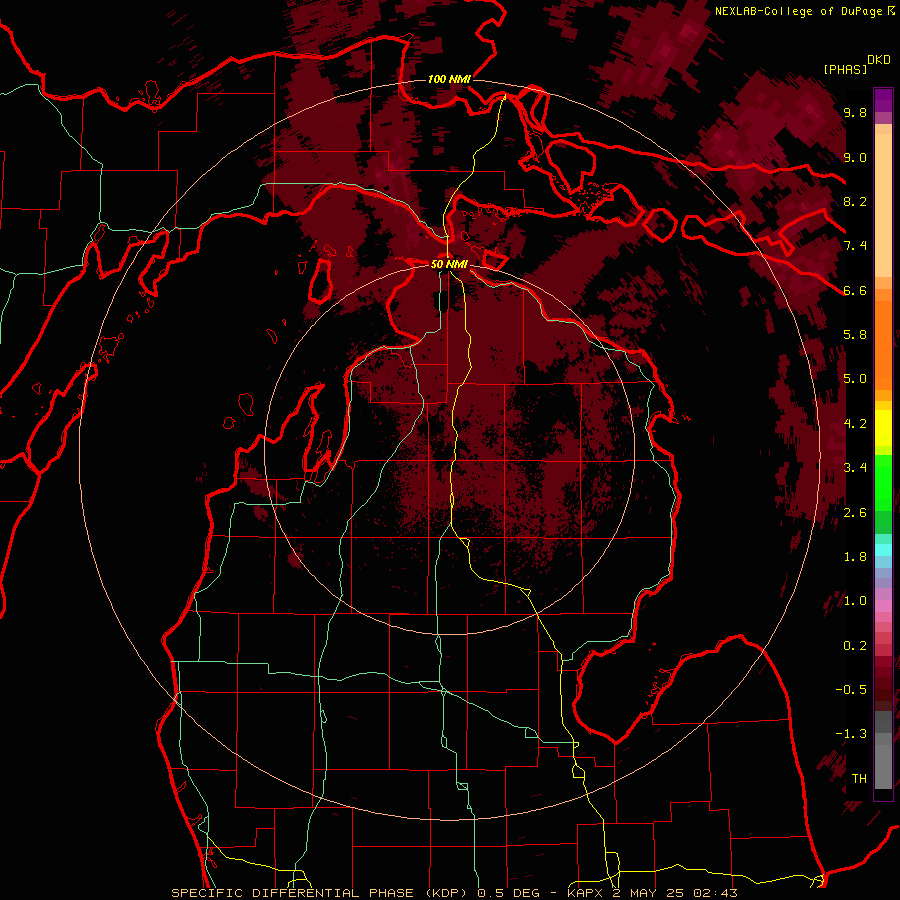Select the 9.0 value on color scale
900x900 pixels.
coord(855,157)
